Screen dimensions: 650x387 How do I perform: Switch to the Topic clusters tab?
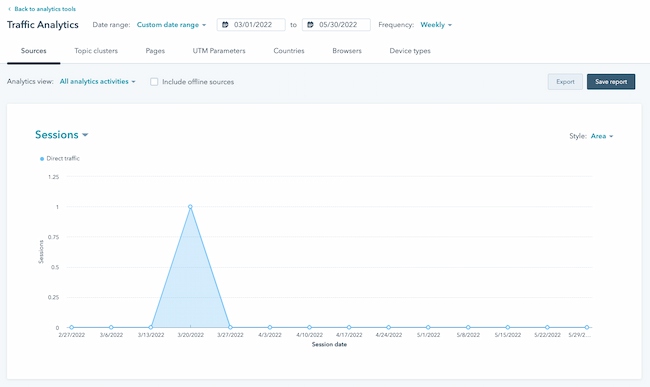click(x=96, y=51)
